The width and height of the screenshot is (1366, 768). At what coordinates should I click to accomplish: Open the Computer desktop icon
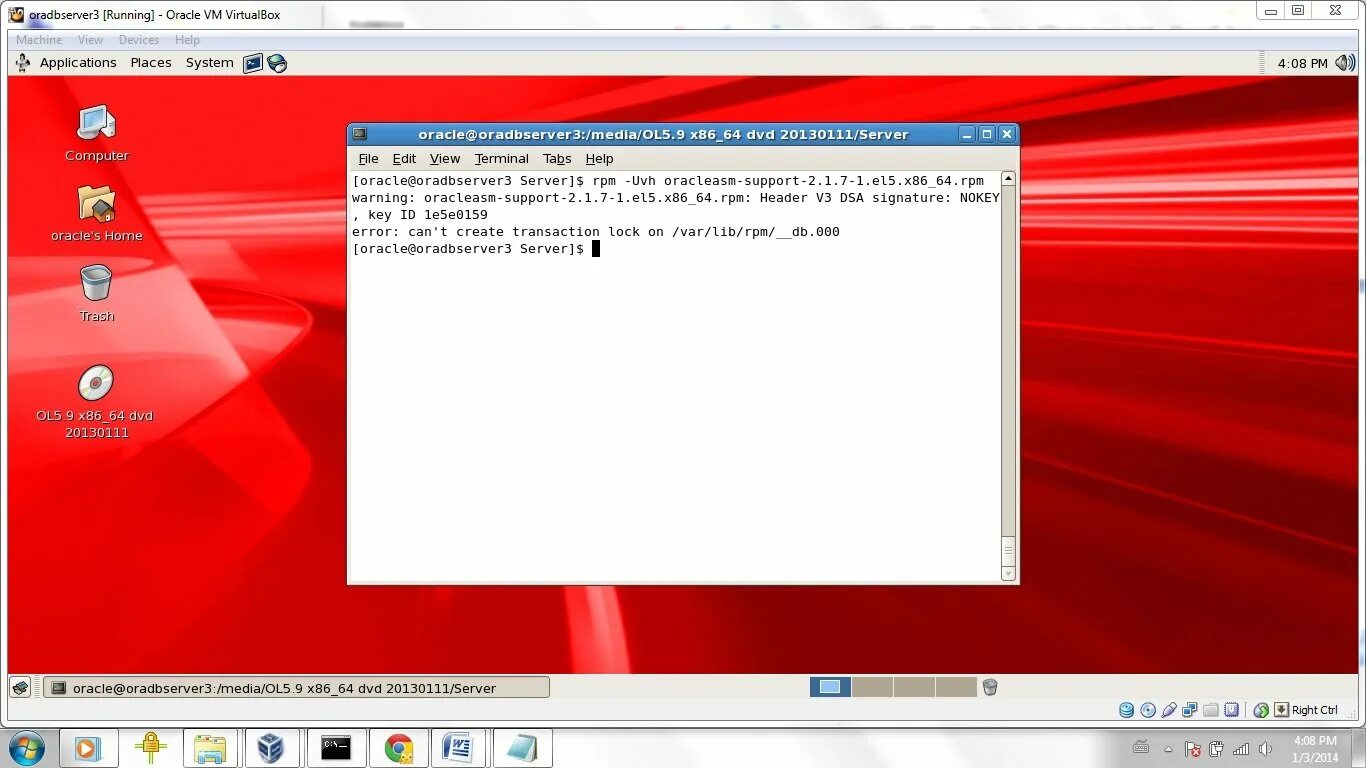tap(97, 124)
